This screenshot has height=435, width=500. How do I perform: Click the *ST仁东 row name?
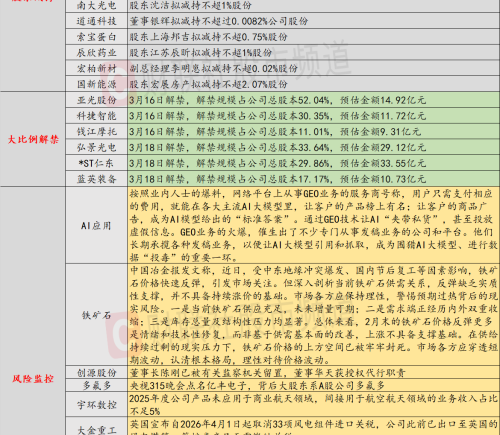(96, 163)
